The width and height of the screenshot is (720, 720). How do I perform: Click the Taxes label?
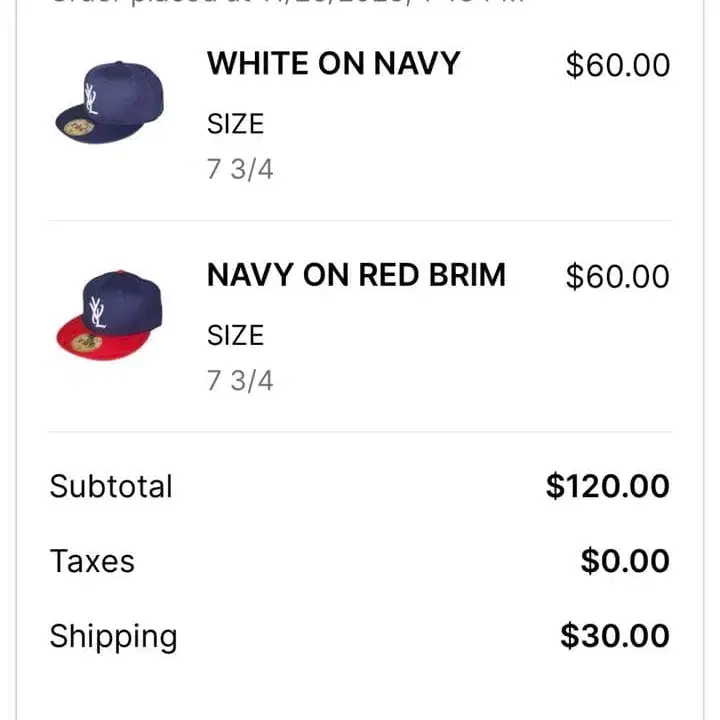(92, 561)
